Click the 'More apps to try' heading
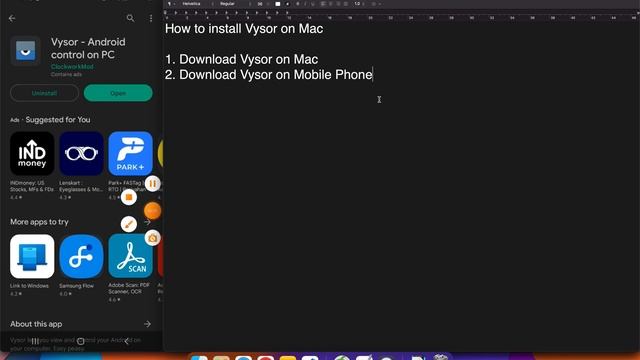 (x=39, y=222)
